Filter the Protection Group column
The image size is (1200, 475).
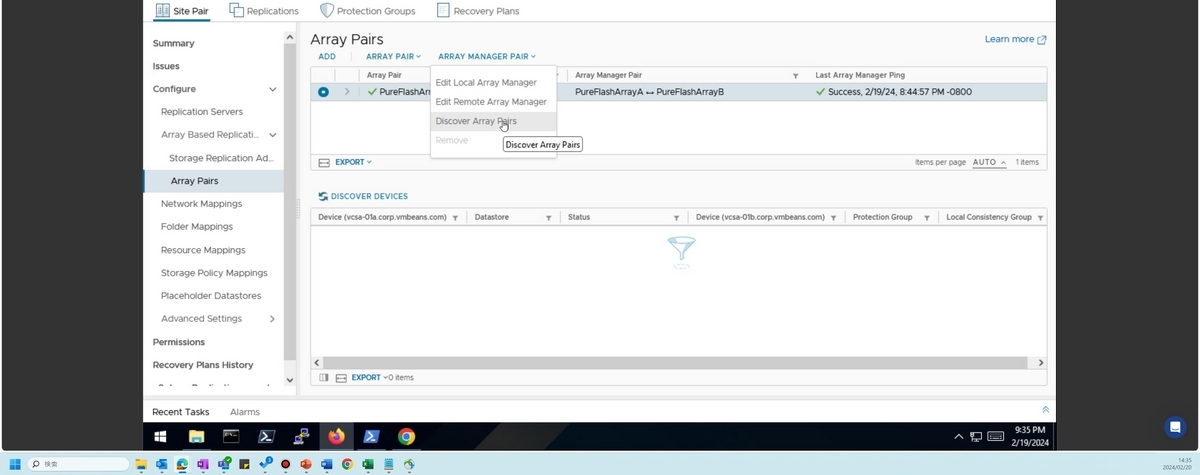[x=926, y=217]
